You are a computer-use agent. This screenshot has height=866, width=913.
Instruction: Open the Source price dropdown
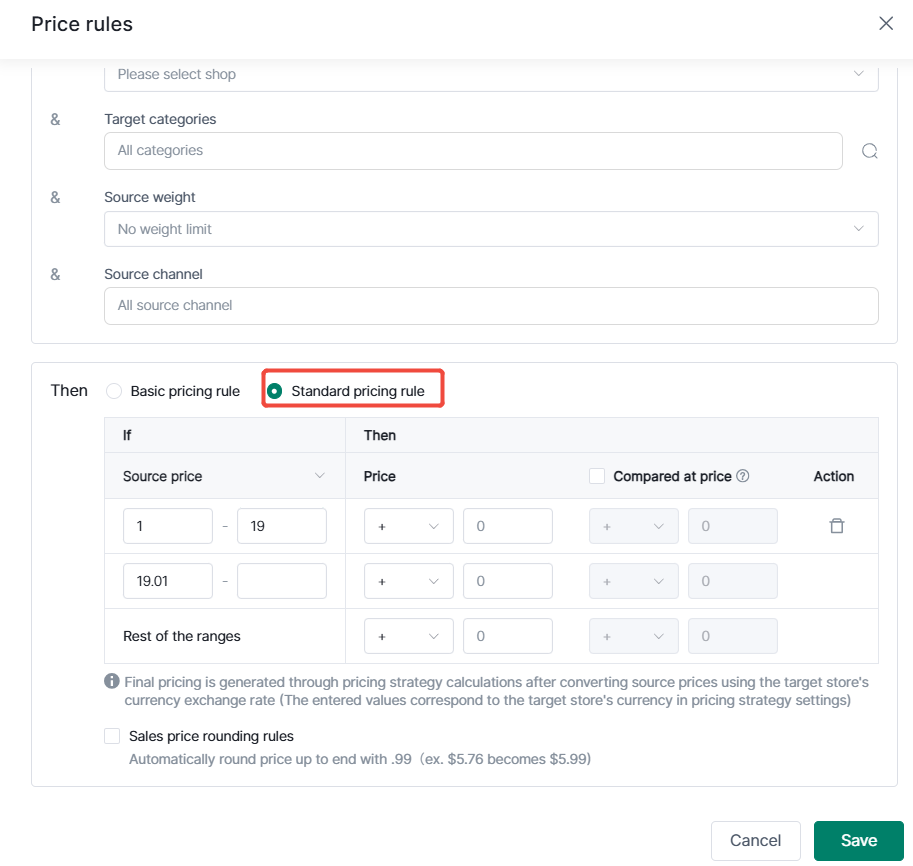[x=224, y=476]
